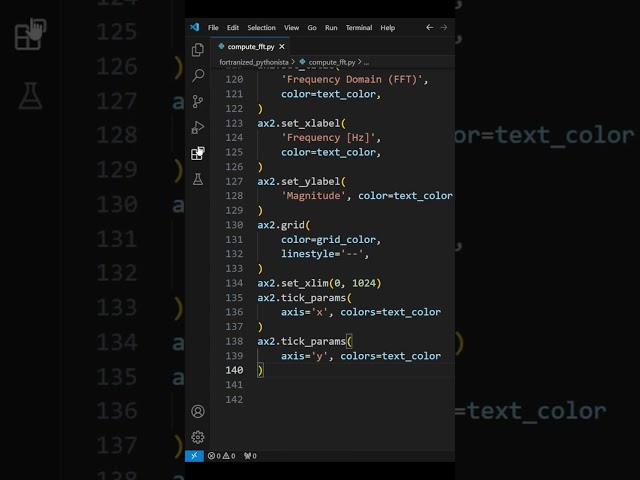Place cursor on empty line 141
The height and width of the screenshot is (480, 640).
click(x=355, y=385)
